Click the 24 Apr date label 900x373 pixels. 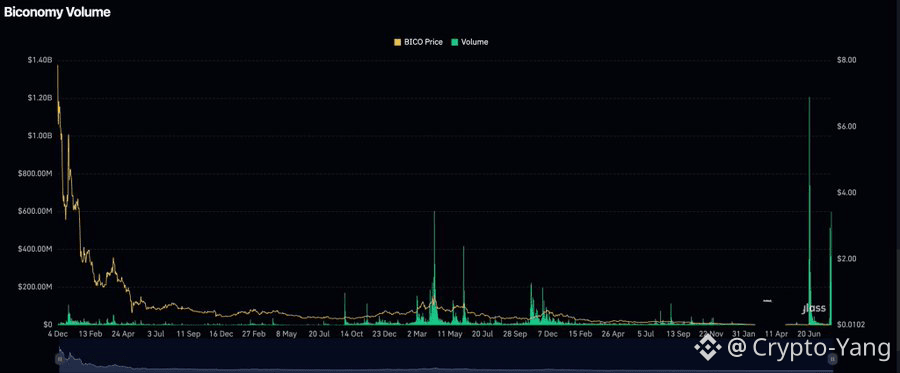pos(123,333)
